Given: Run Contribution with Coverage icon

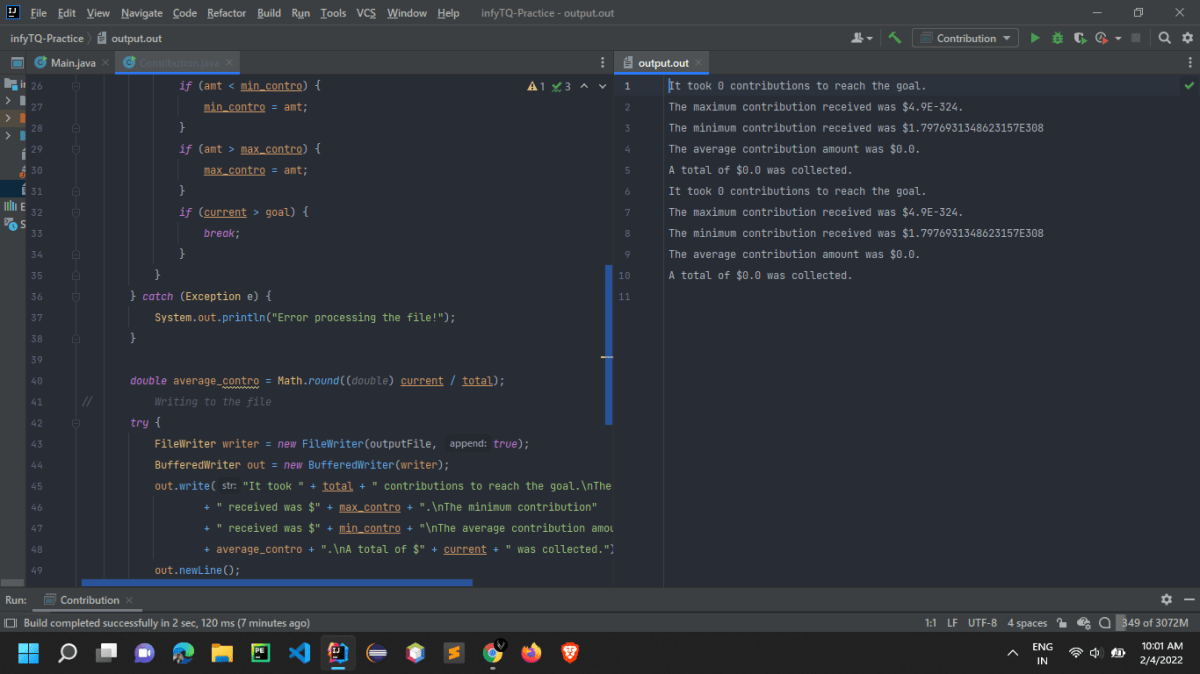Looking at the screenshot, I should point(1080,37).
